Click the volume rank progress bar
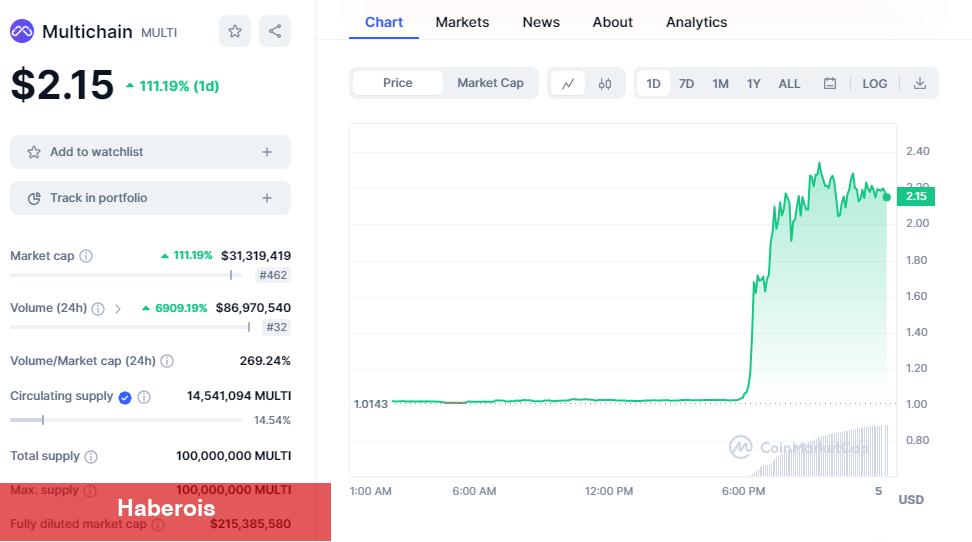This screenshot has width=972, height=542. click(x=130, y=327)
